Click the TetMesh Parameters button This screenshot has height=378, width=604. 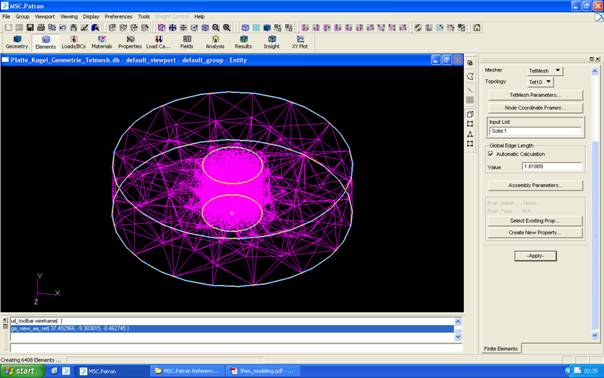[535, 95]
